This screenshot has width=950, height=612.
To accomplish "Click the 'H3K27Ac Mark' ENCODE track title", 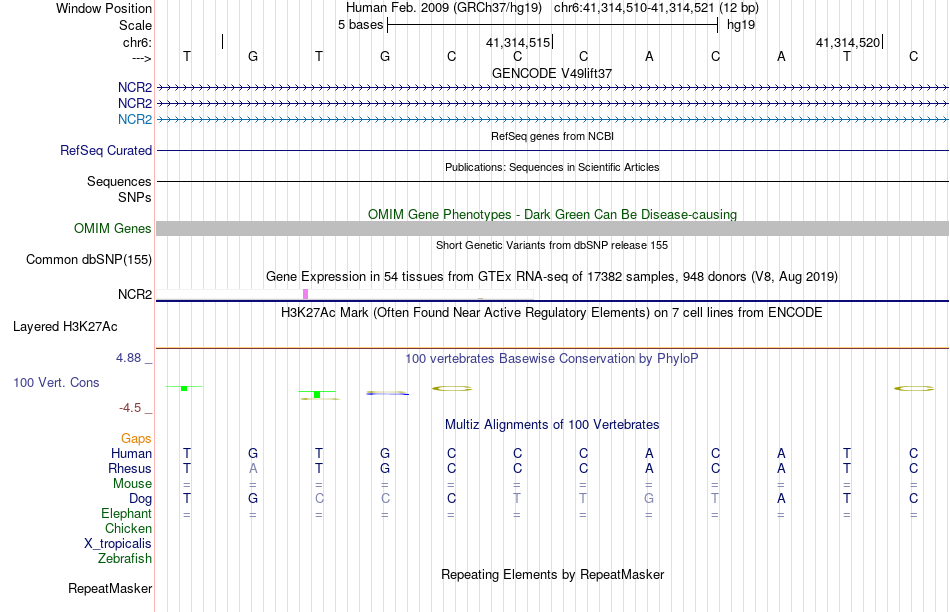I will (x=552, y=313).
